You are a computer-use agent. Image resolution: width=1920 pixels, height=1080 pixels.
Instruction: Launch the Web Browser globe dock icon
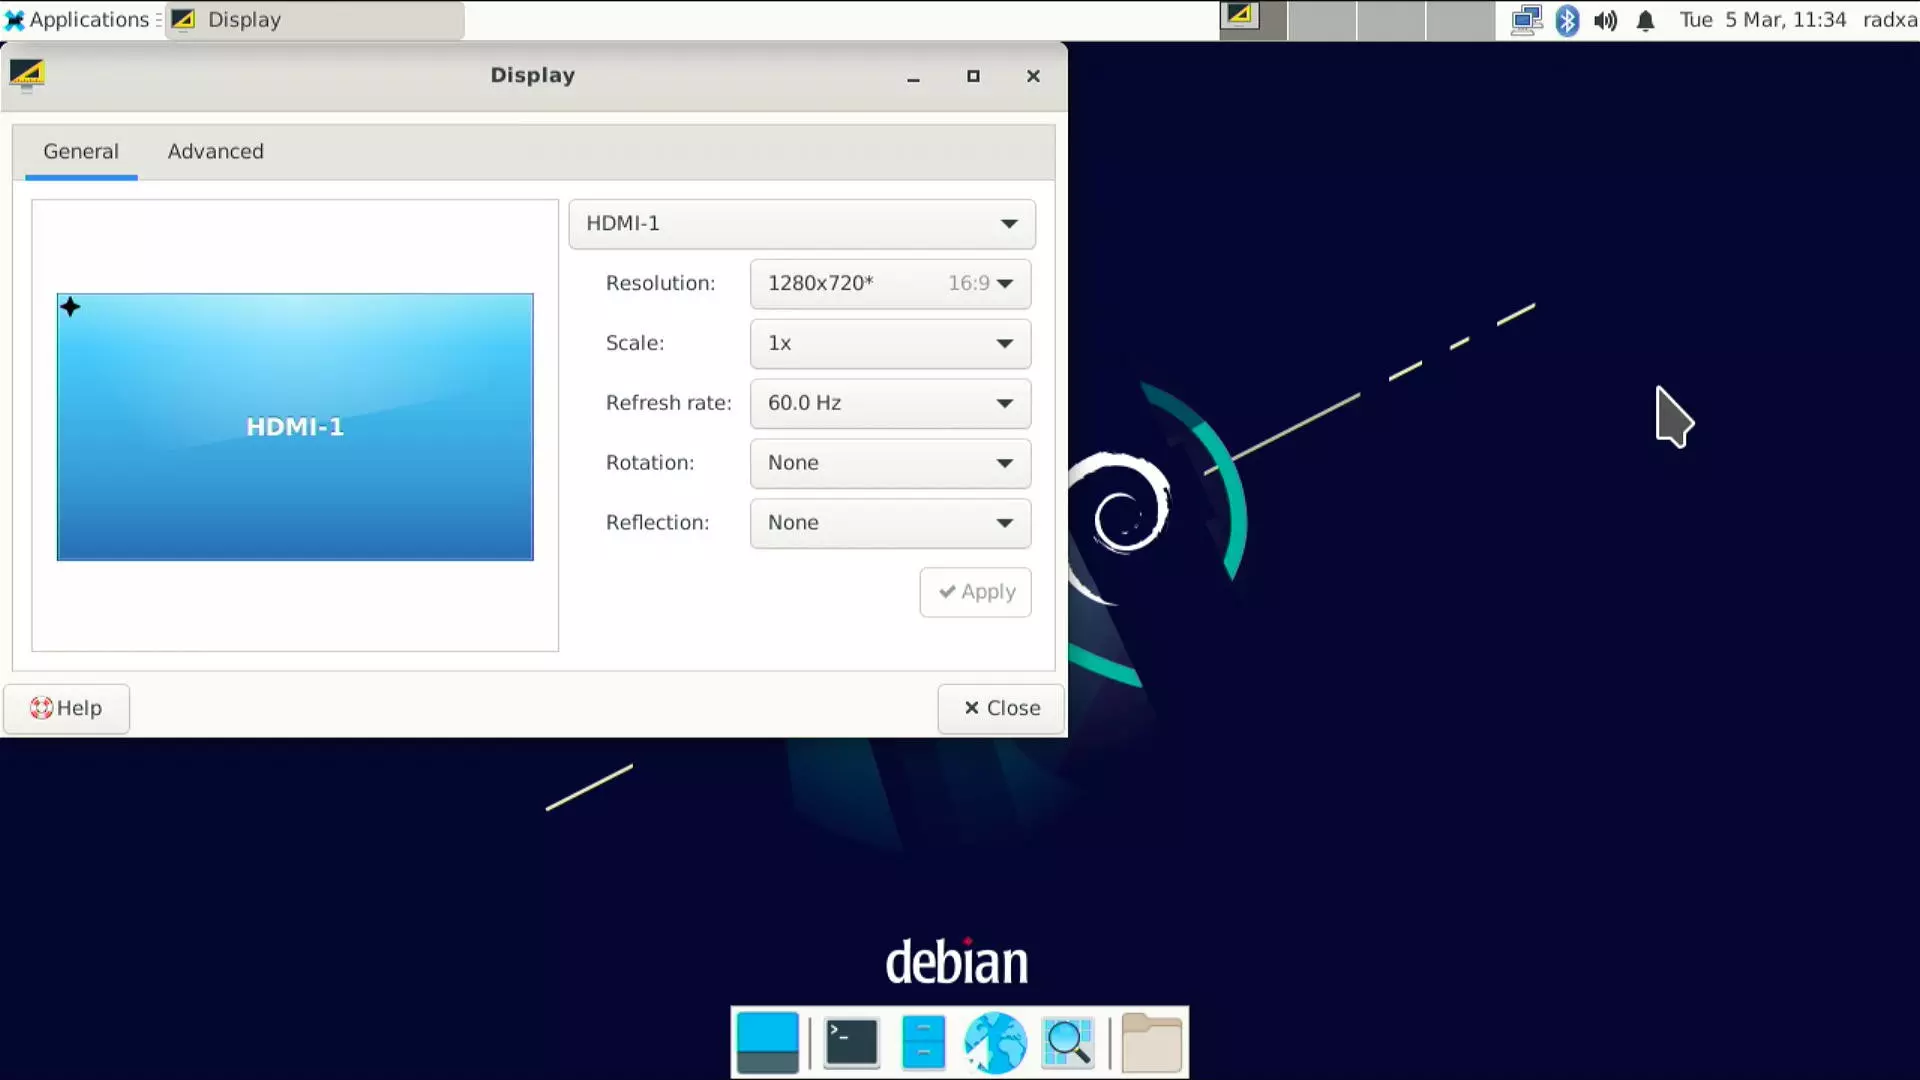(995, 1043)
